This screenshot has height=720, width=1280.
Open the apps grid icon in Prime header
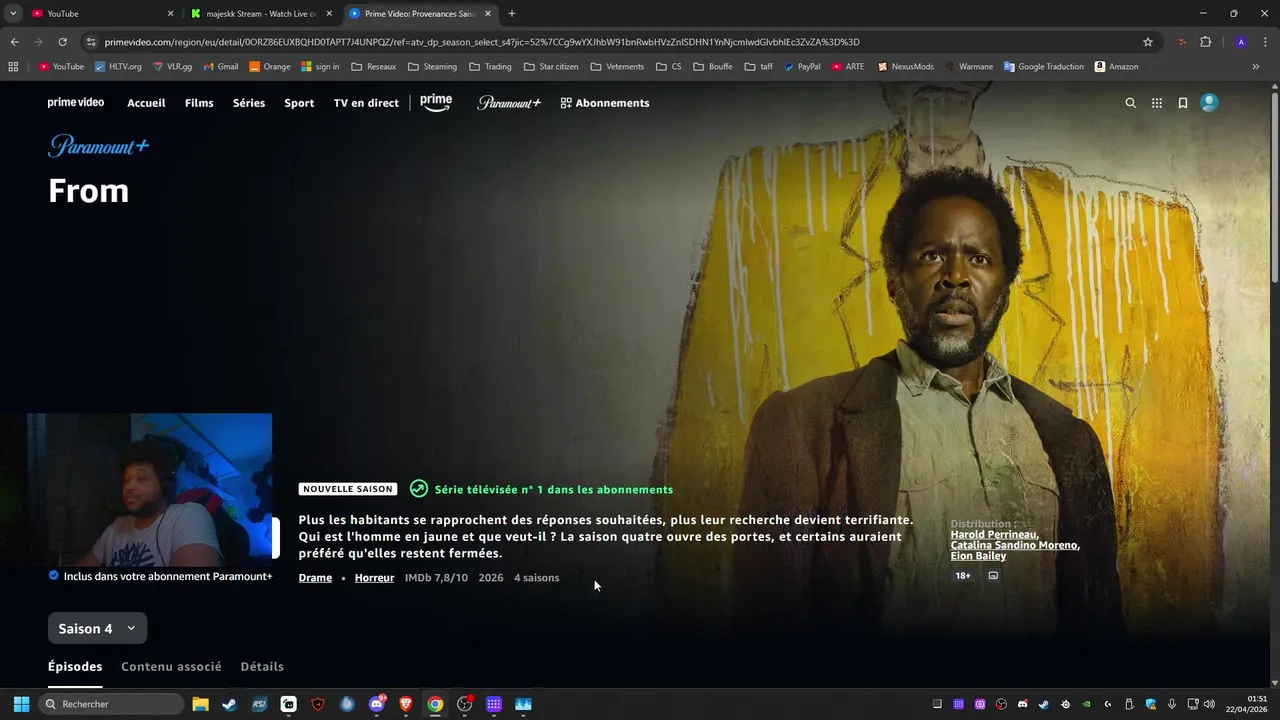pyautogui.click(x=1157, y=103)
